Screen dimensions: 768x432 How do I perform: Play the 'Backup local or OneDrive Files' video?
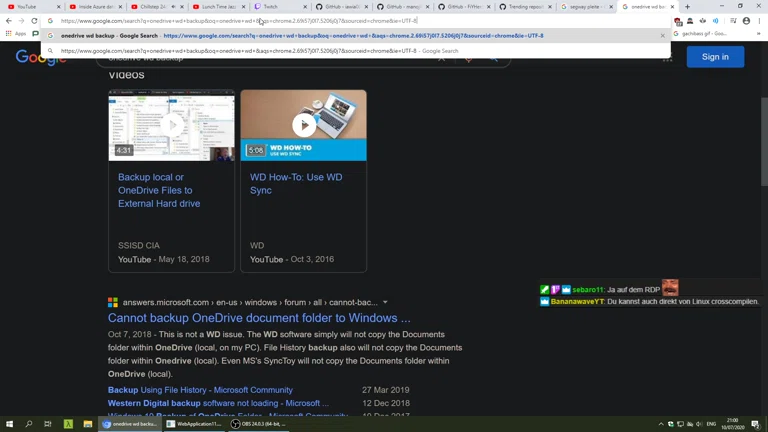[171, 125]
